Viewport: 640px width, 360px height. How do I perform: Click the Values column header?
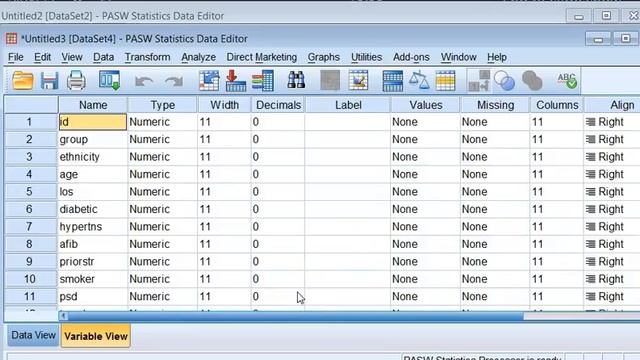[426, 105]
